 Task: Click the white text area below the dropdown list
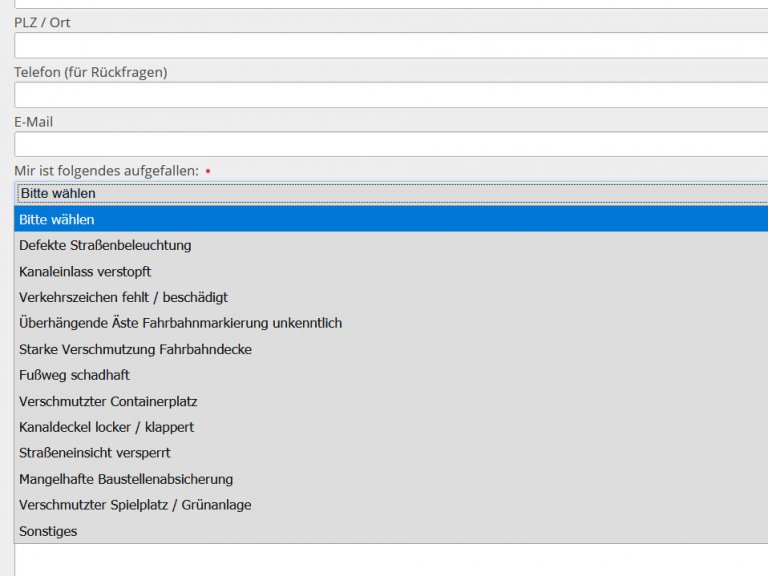point(390,560)
